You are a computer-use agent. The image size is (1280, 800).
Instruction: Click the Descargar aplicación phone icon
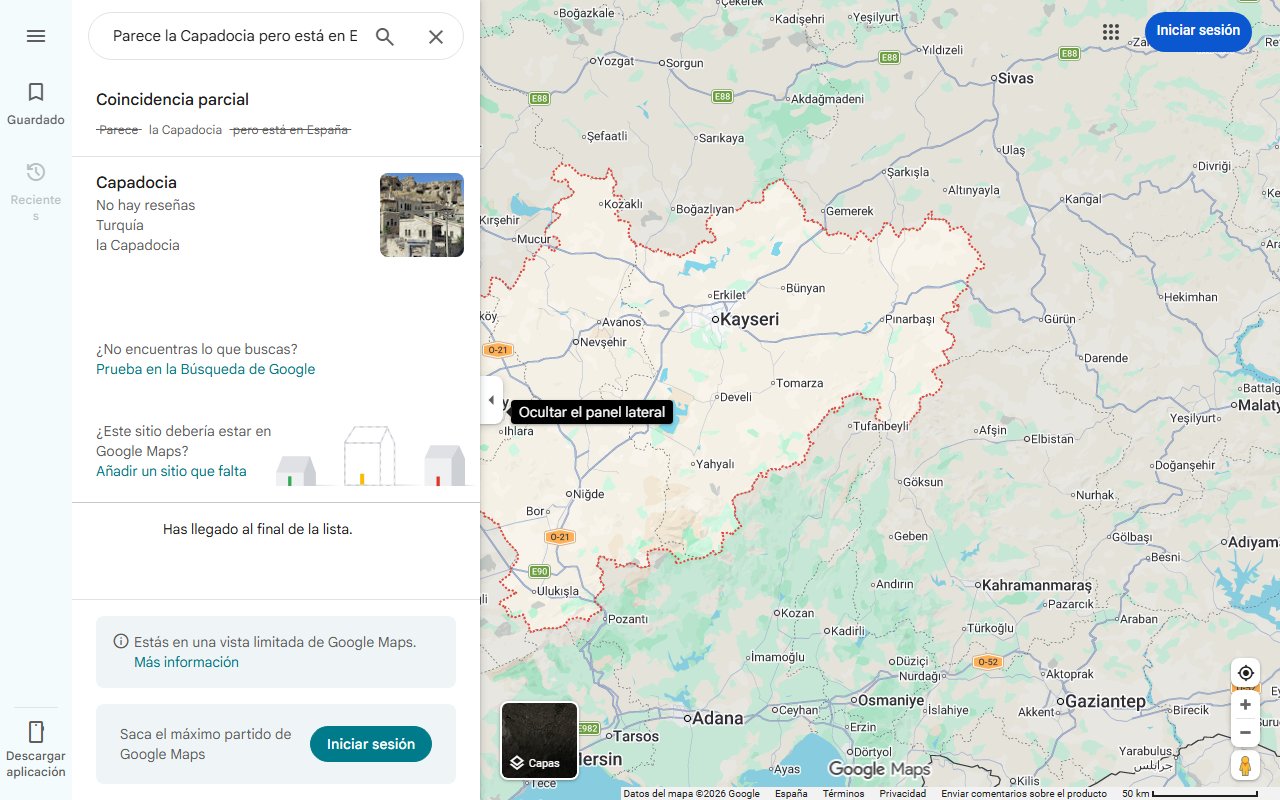pos(36,731)
